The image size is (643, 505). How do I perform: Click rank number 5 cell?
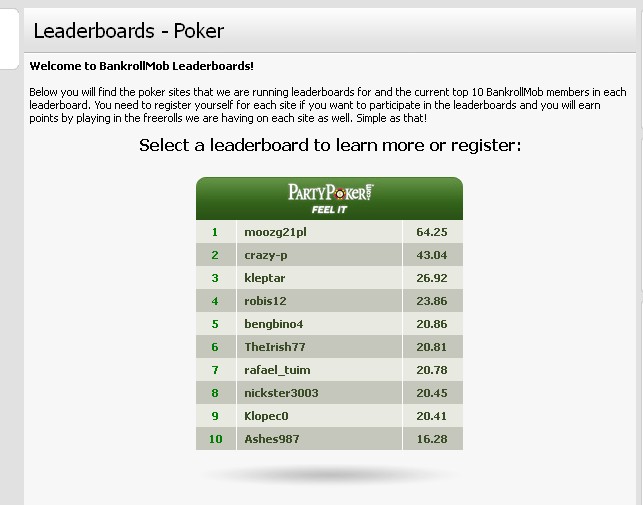216,324
